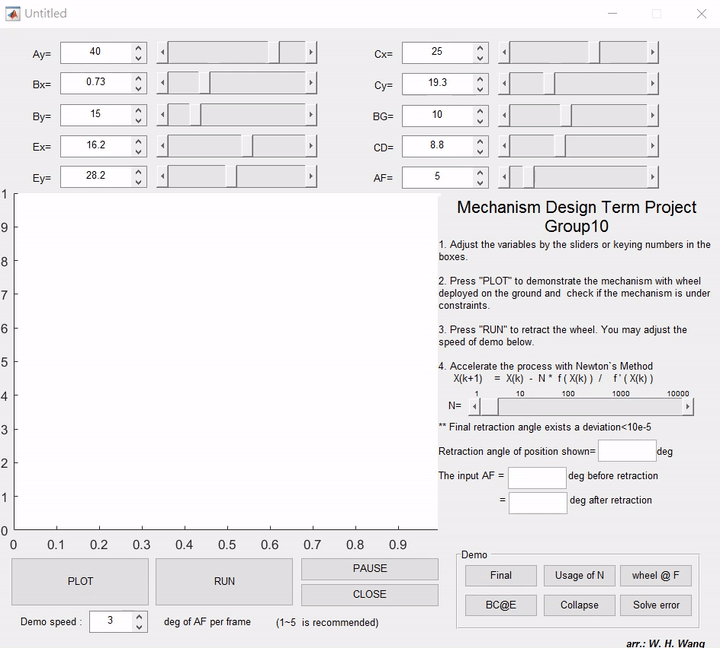Show the wheel @ F demo
The width and height of the screenshot is (720, 648).
pyautogui.click(x=656, y=575)
